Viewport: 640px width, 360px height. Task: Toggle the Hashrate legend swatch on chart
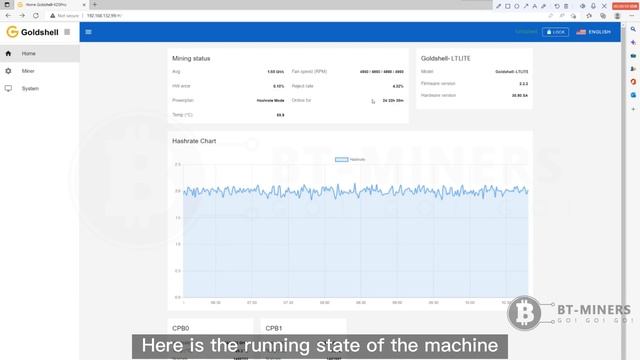[x=342, y=160]
